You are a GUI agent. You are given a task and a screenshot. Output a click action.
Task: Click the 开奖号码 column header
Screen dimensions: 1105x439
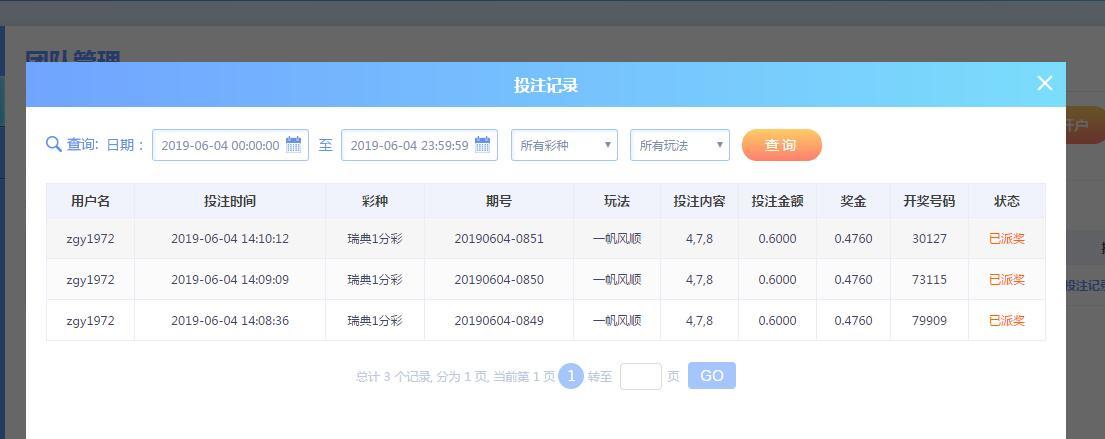pos(929,202)
